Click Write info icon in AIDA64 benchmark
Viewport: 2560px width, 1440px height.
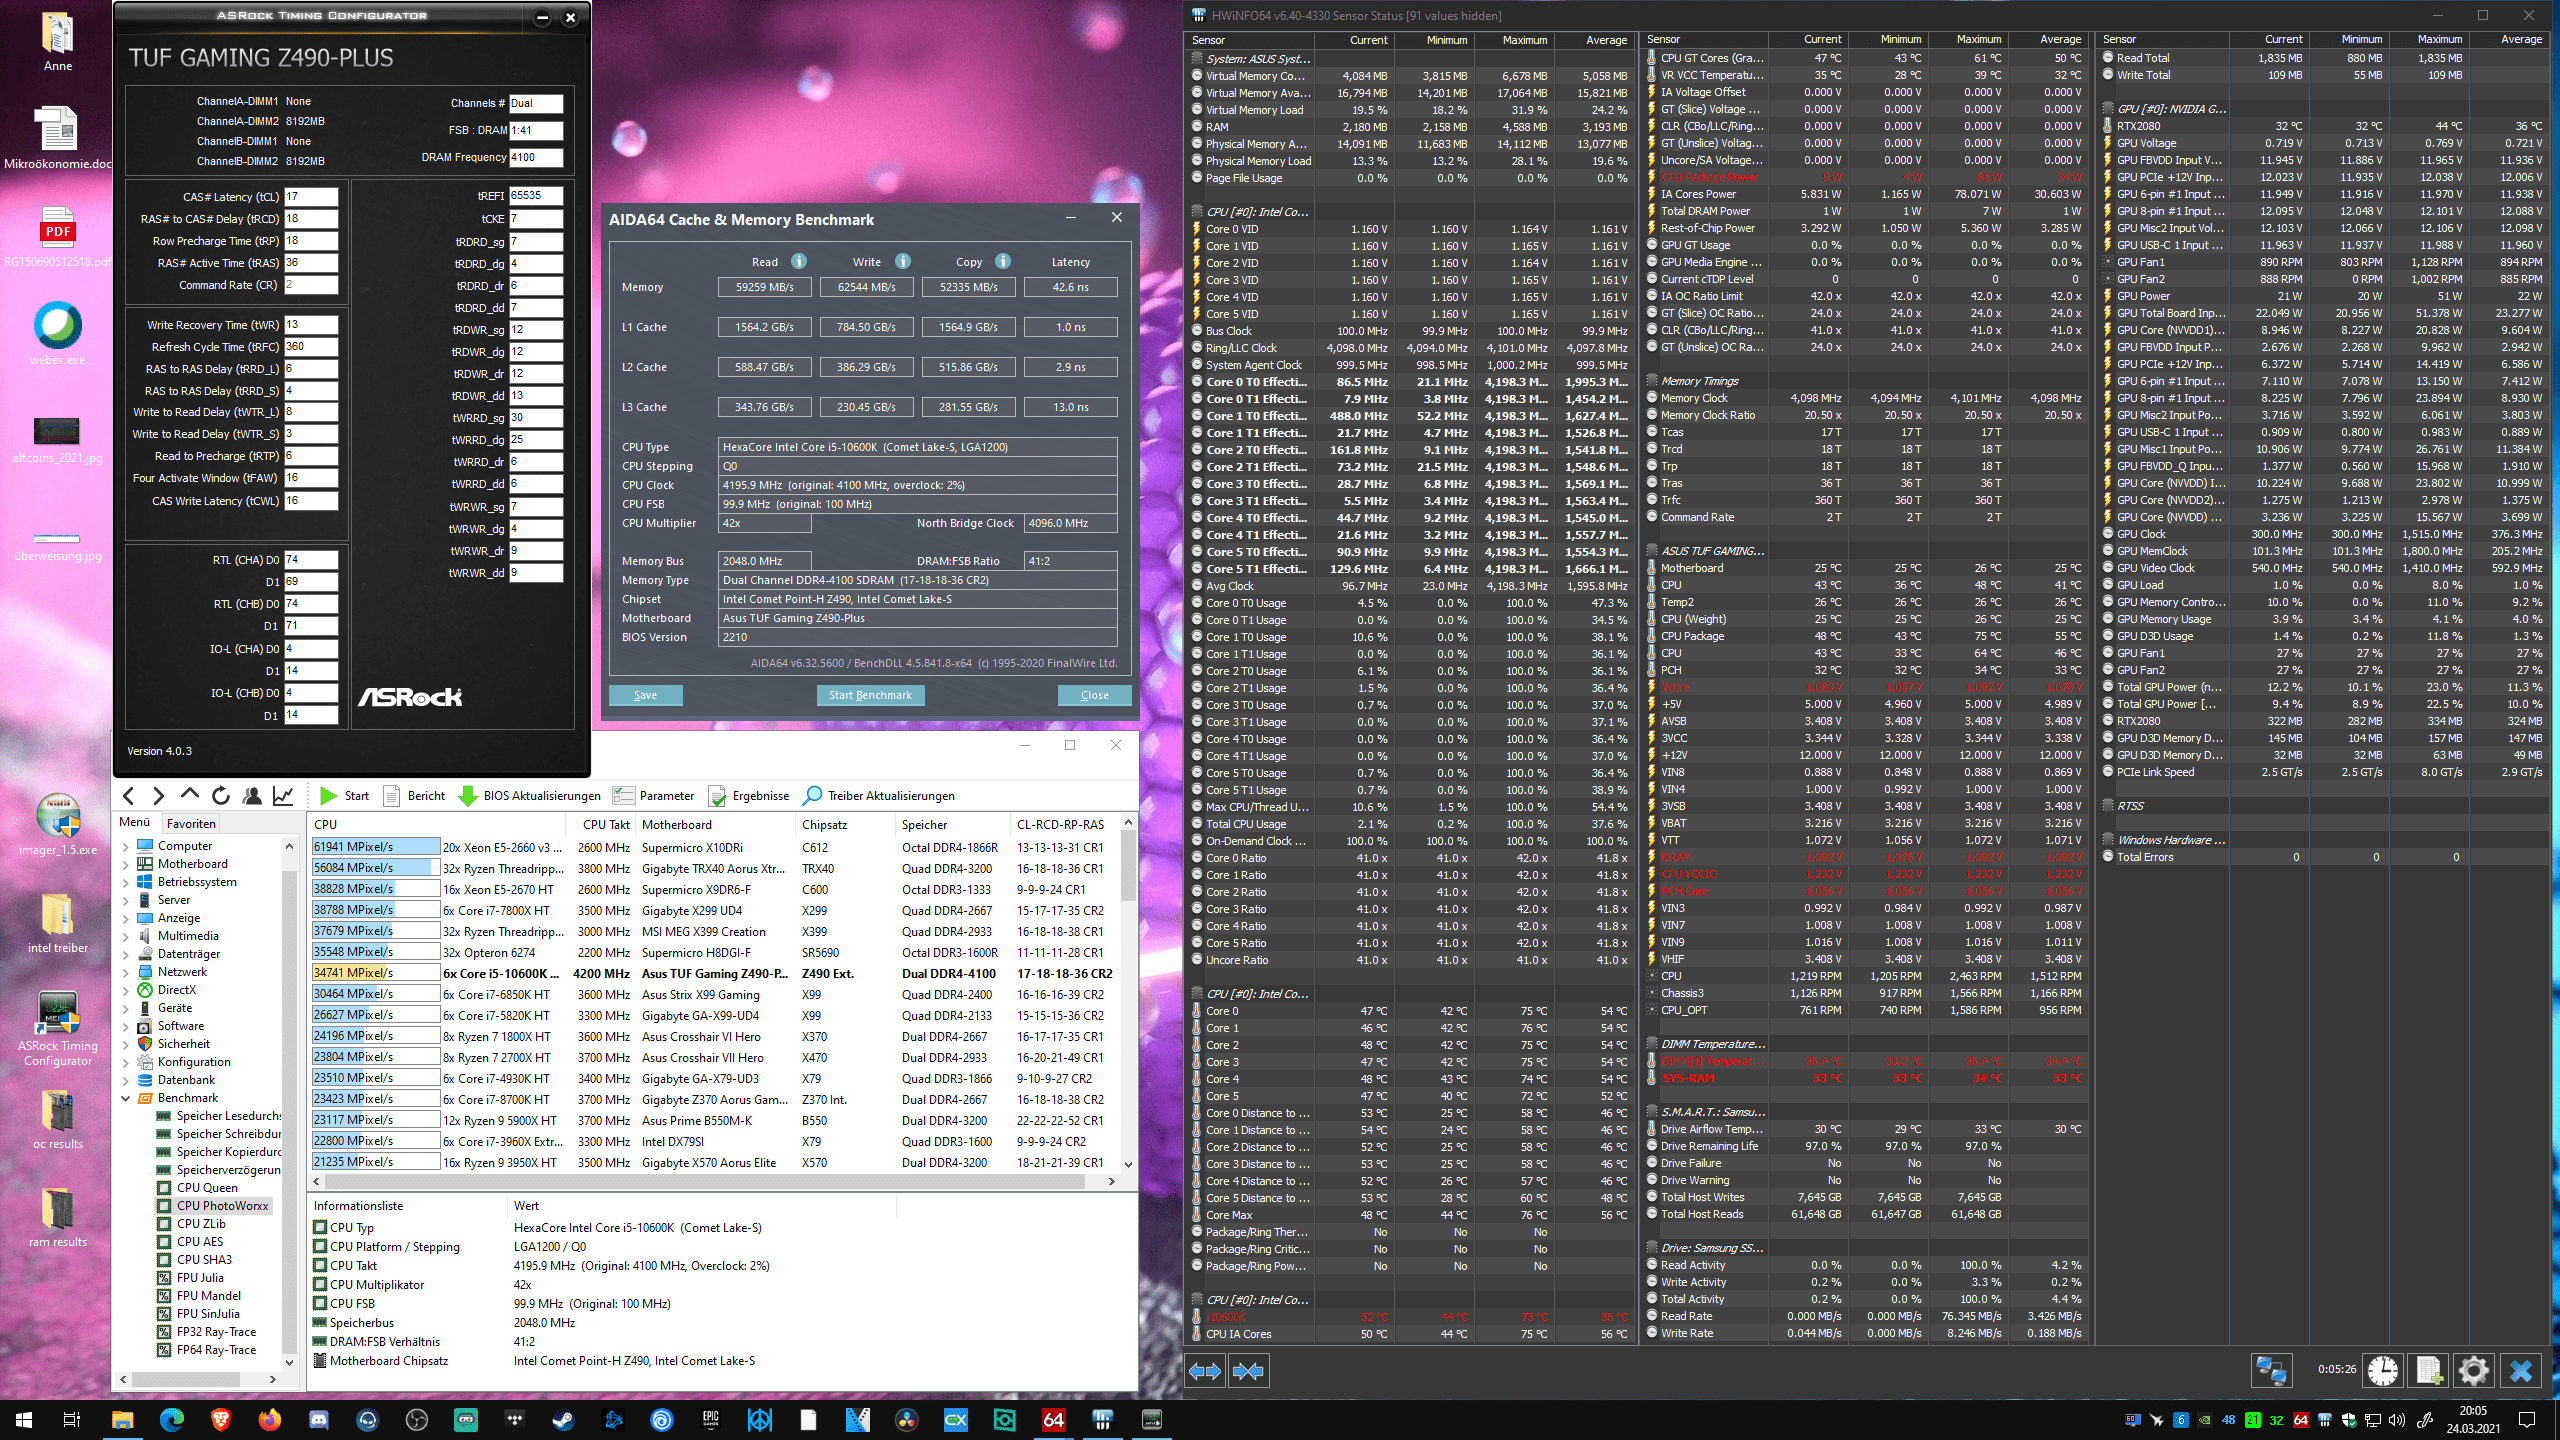(x=902, y=261)
